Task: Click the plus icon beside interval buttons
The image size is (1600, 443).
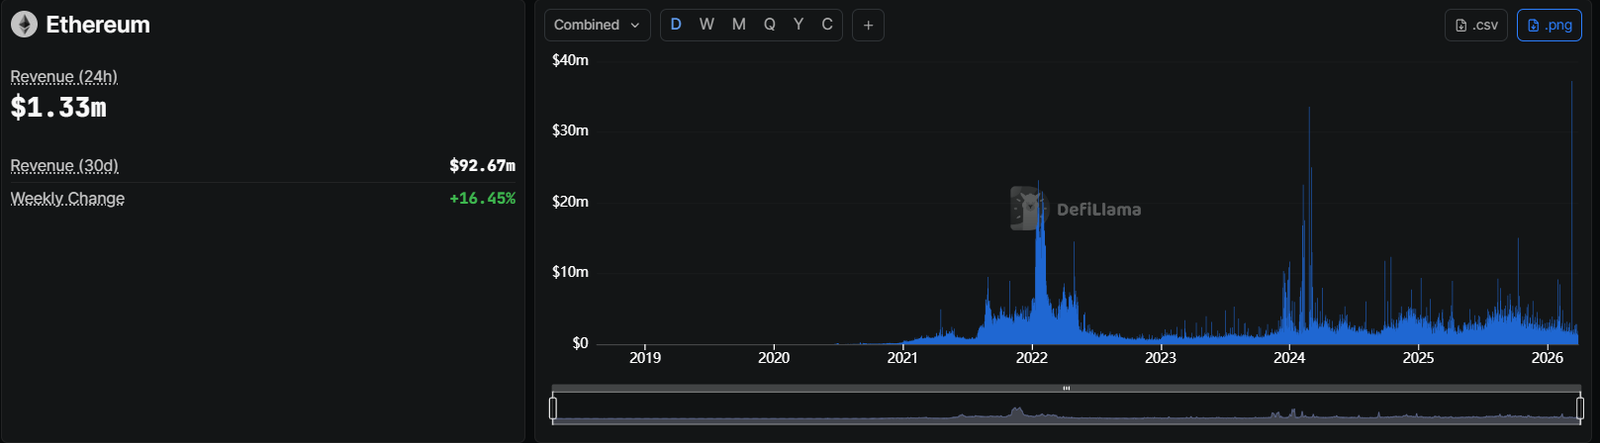Action: [868, 25]
